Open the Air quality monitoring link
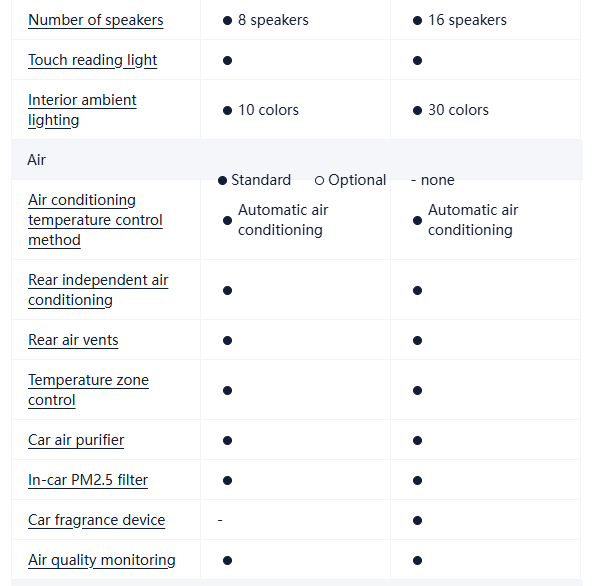Viewport: 600px width, 586px height. point(101,560)
